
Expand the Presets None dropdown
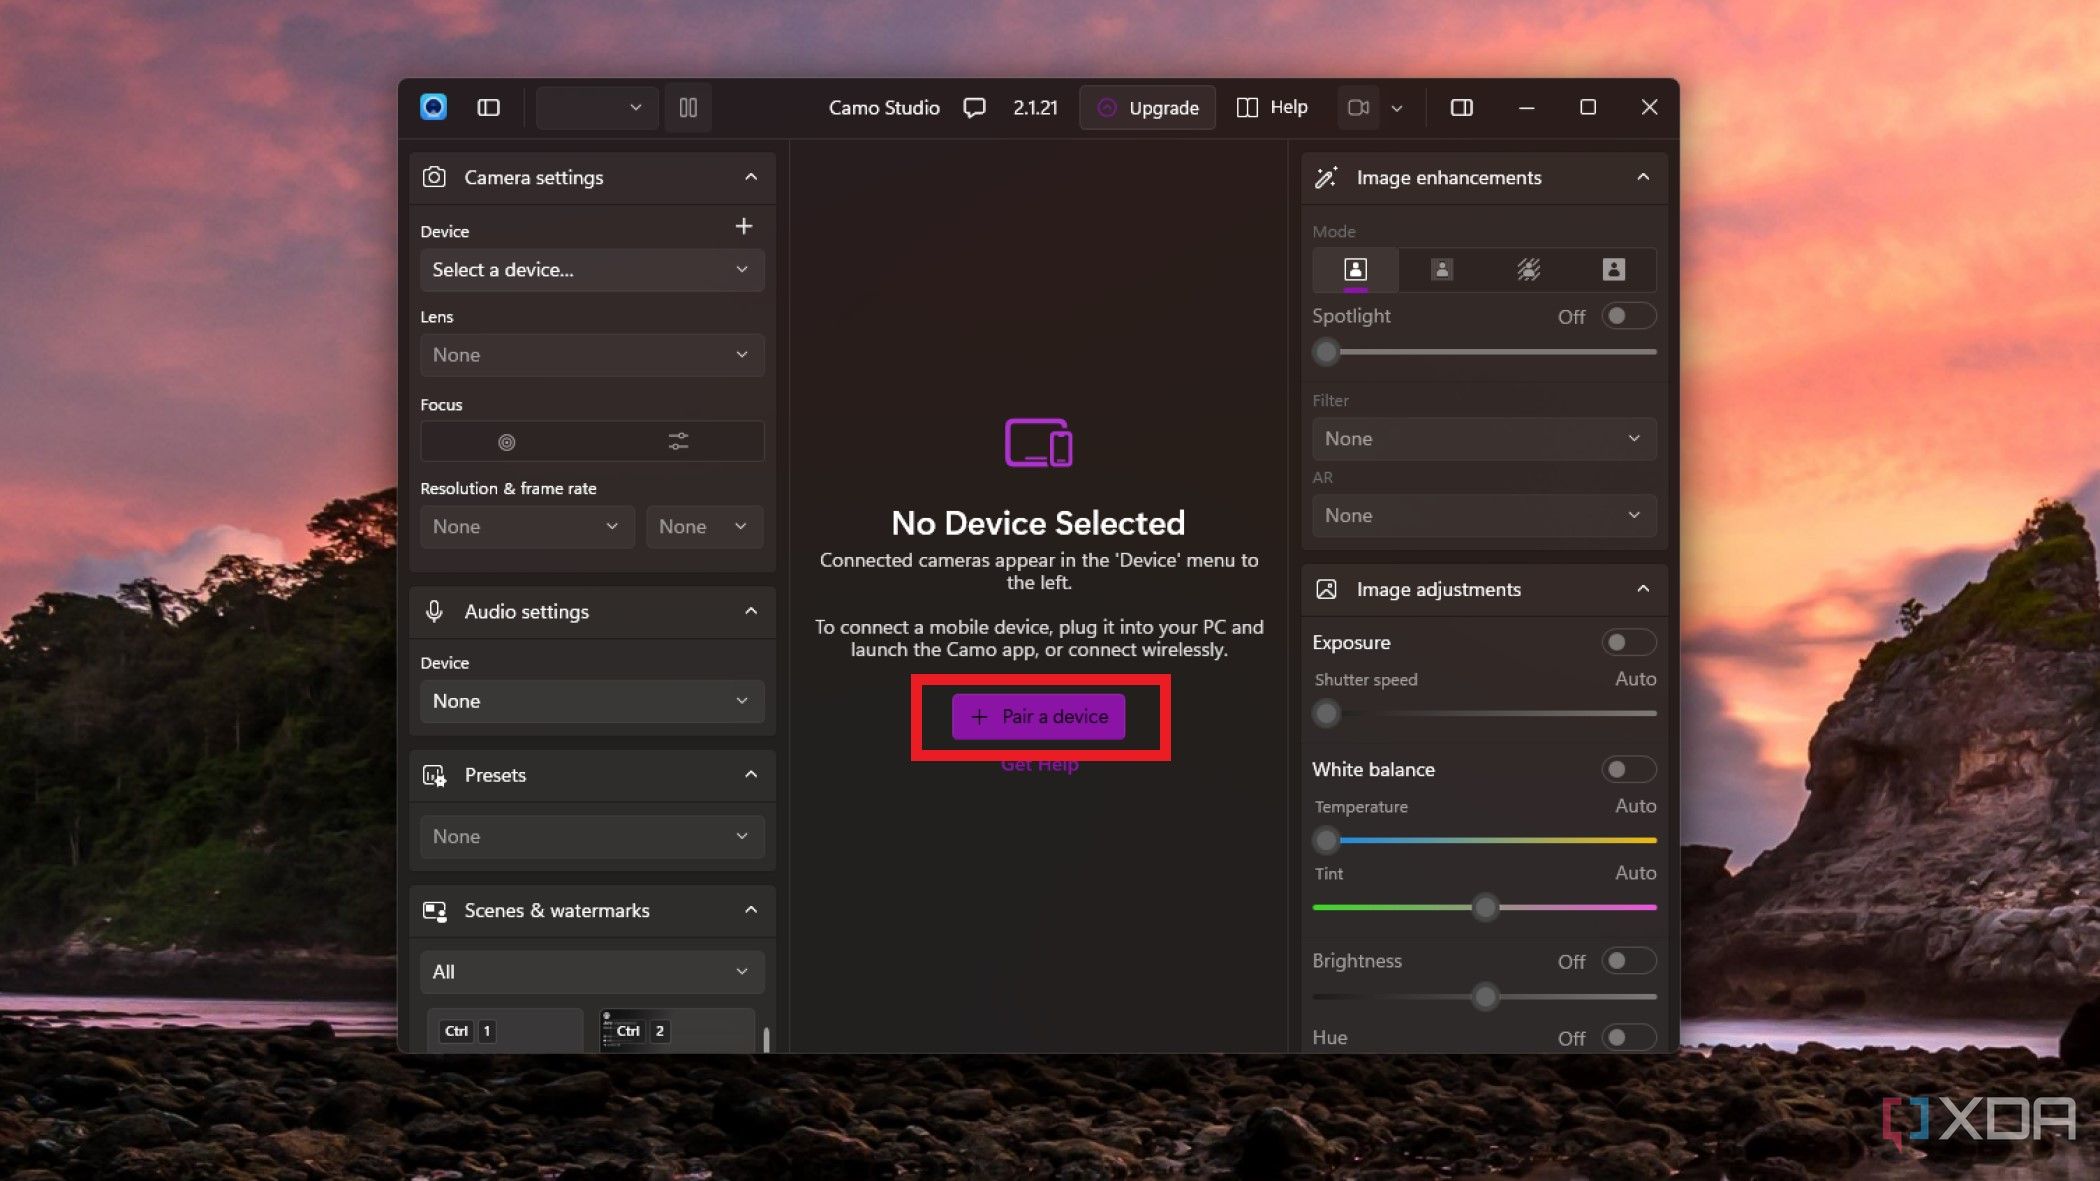point(591,836)
